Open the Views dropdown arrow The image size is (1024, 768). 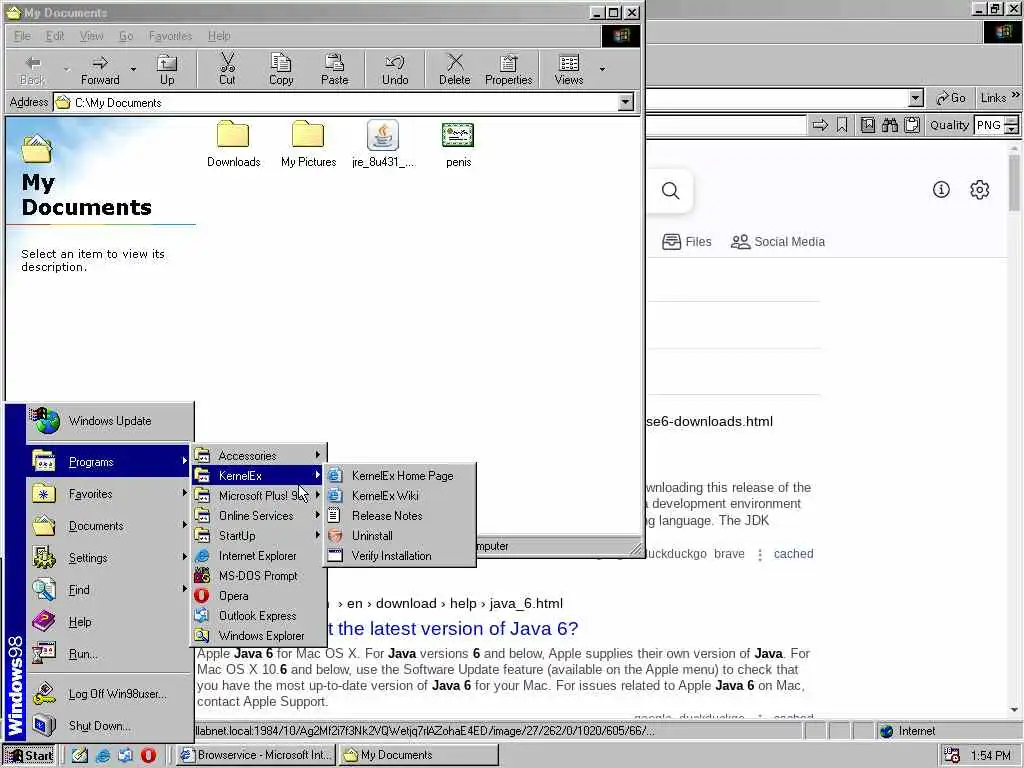[x=602, y=69]
